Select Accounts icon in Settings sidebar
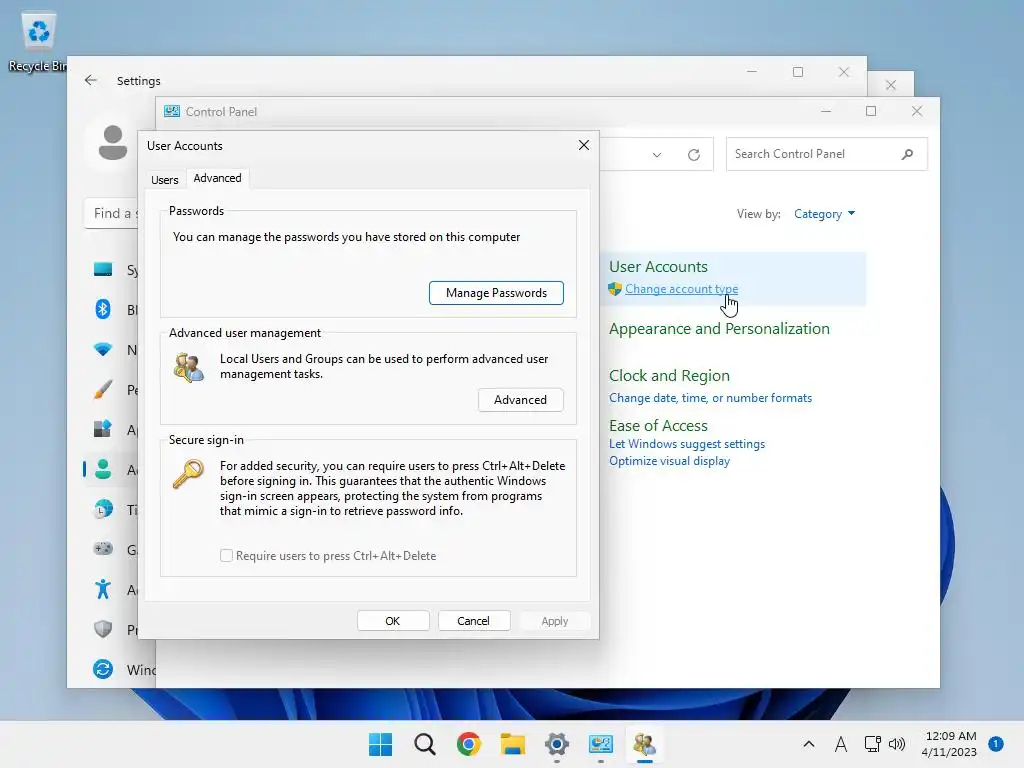The width and height of the screenshot is (1024, 768). (103, 469)
